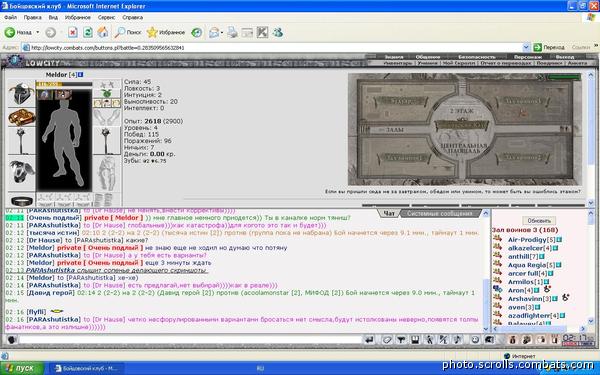Click the smiley icon in chat toolbar
The image size is (600, 375).
(x=474, y=339)
